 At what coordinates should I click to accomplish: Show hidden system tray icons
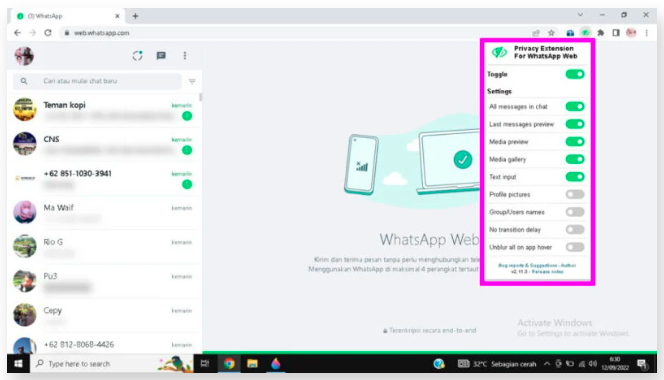click(x=547, y=363)
